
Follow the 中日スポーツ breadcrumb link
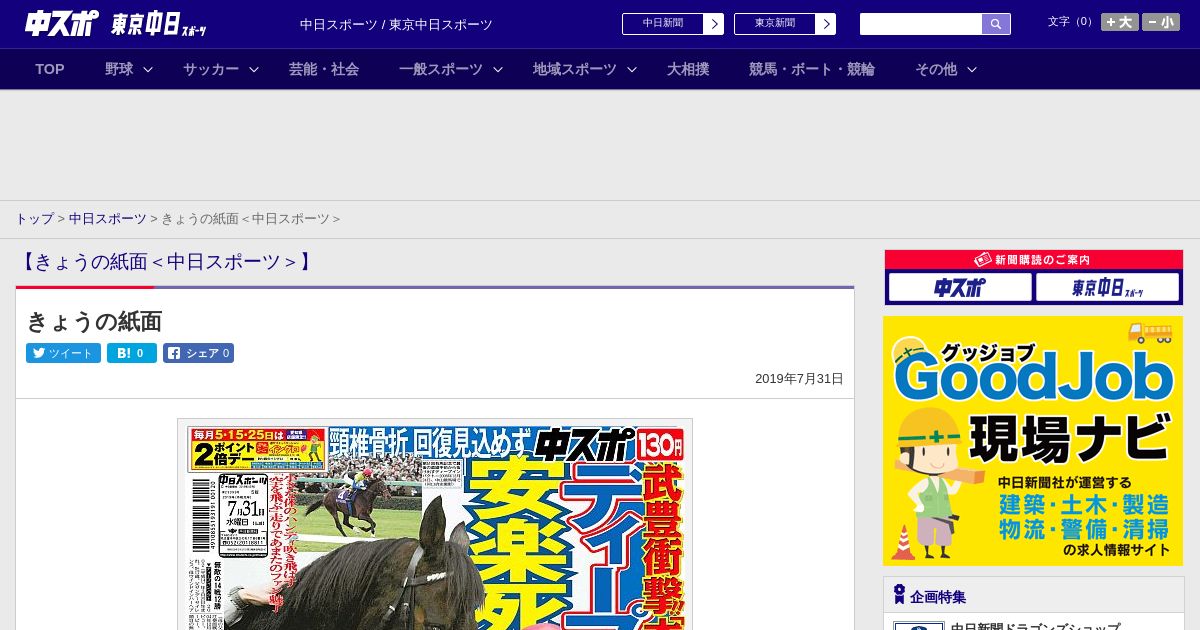(108, 219)
